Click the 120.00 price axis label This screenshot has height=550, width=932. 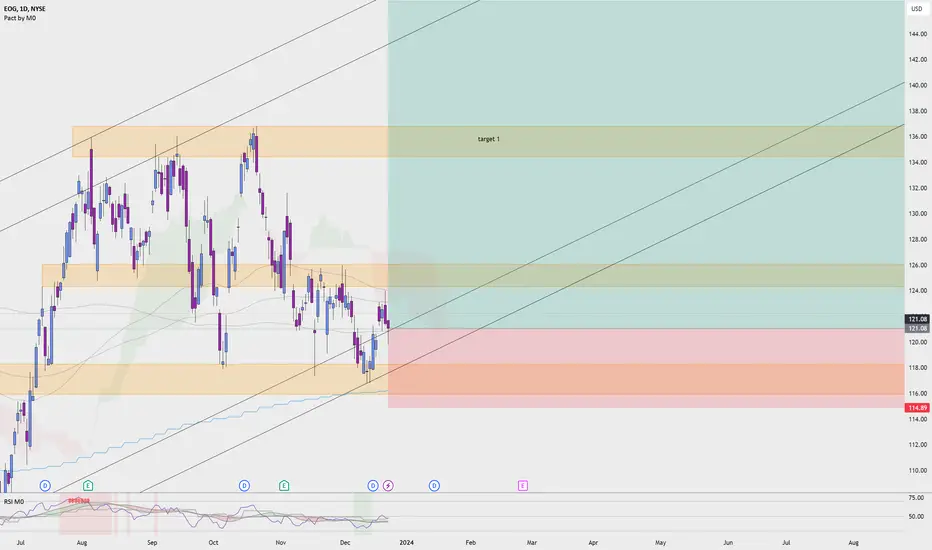point(918,342)
